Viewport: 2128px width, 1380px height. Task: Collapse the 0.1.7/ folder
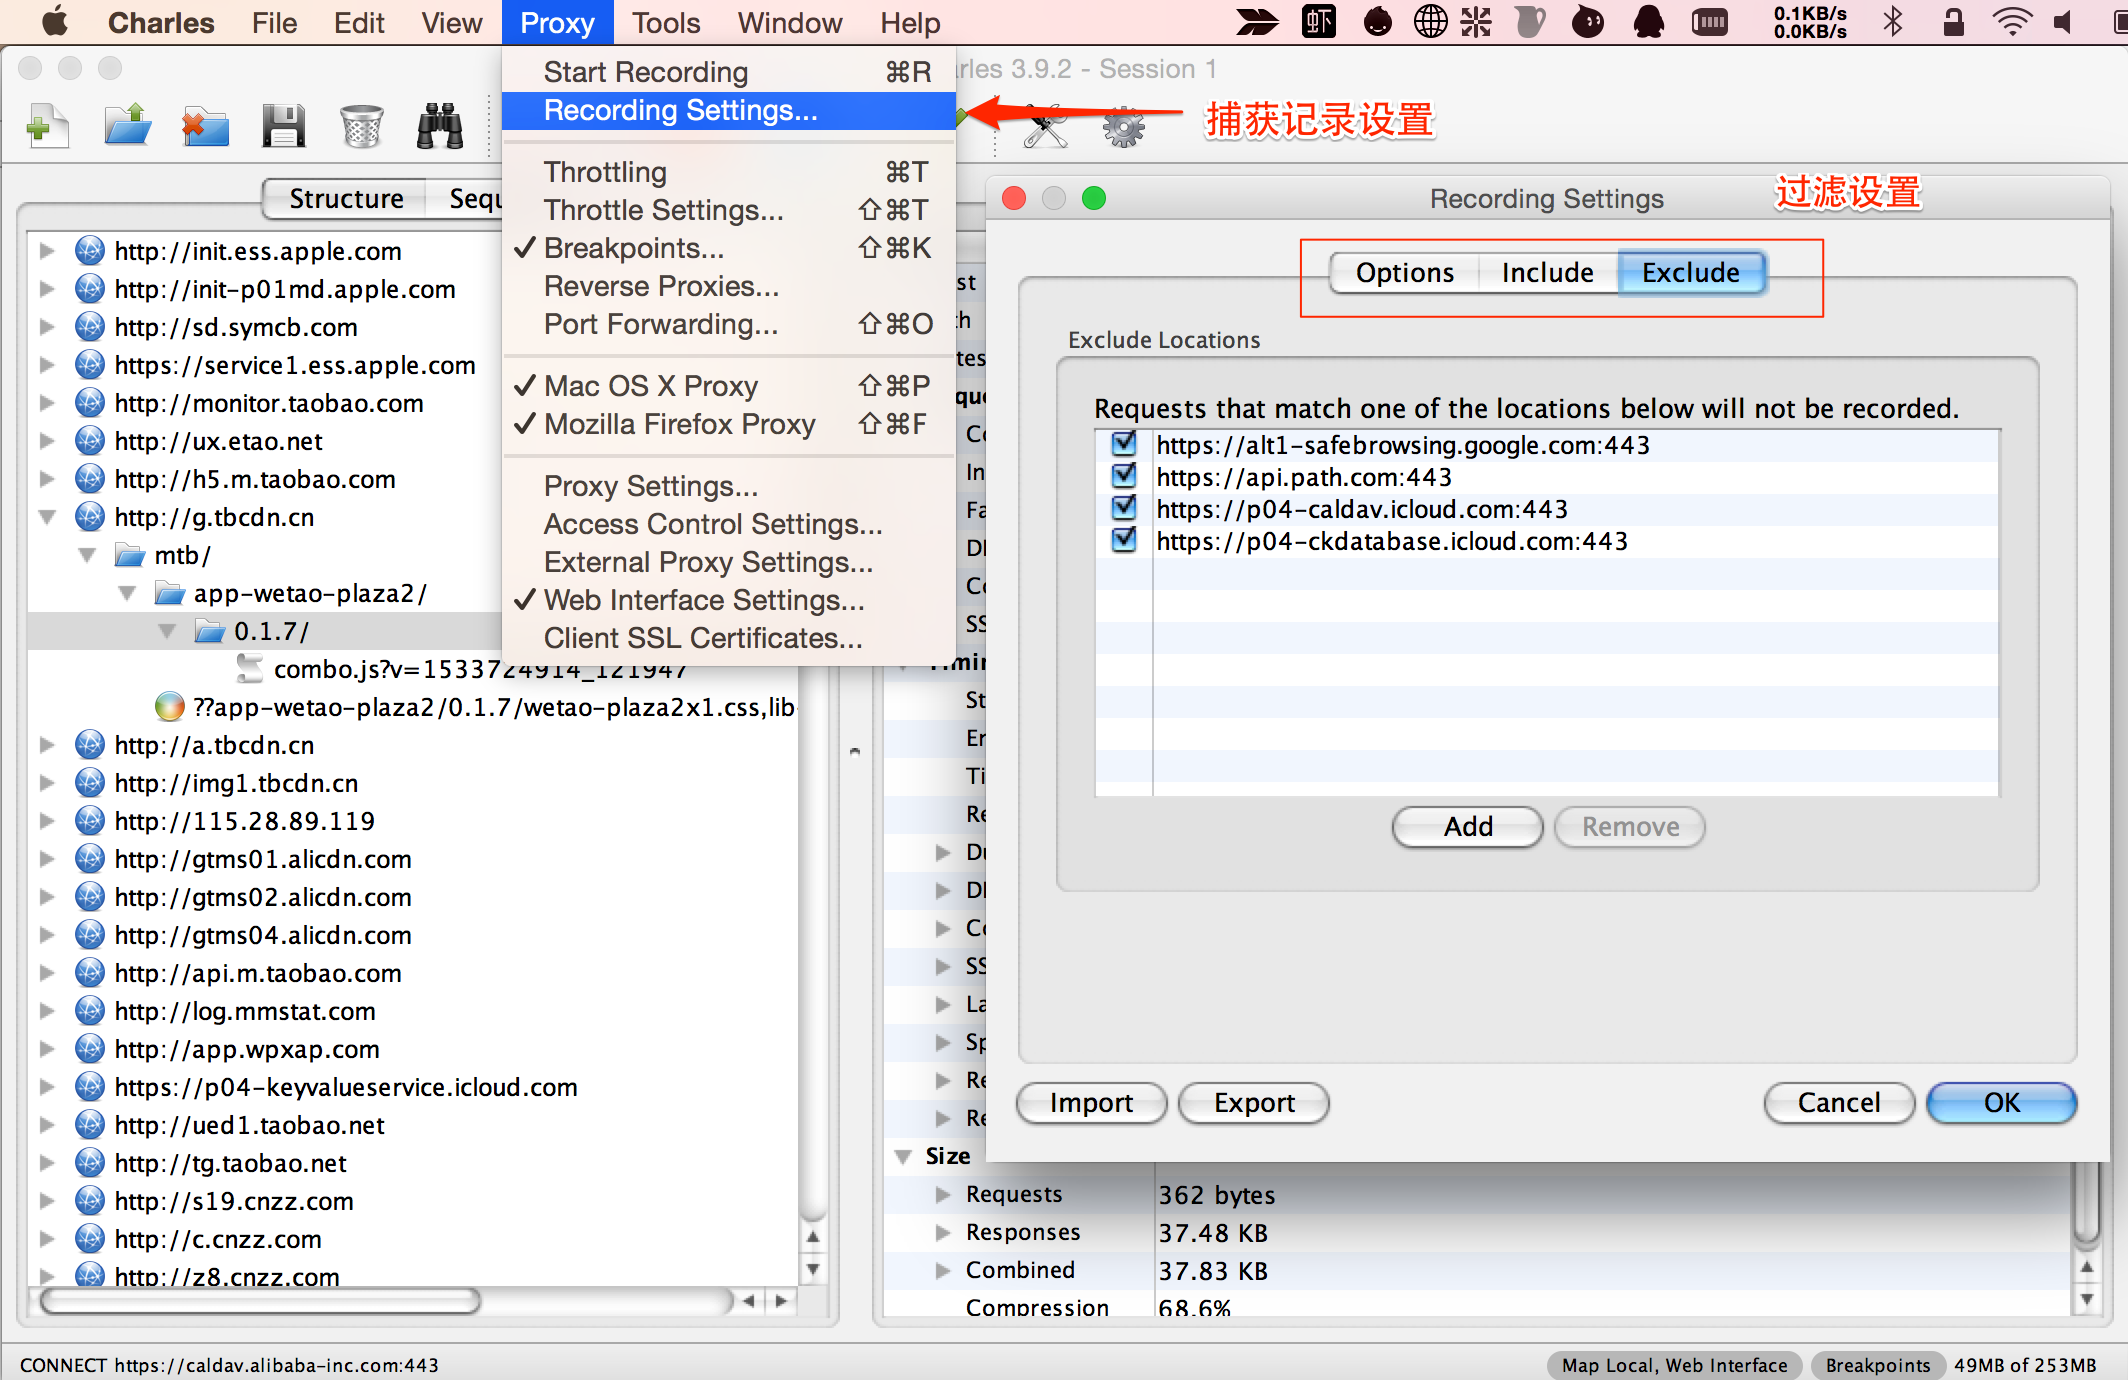pyautogui.click(x=167, y=631)
